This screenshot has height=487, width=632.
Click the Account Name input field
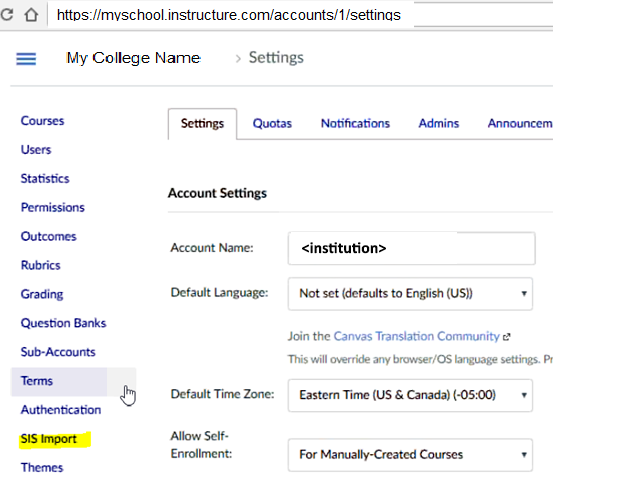click(410, 248)
